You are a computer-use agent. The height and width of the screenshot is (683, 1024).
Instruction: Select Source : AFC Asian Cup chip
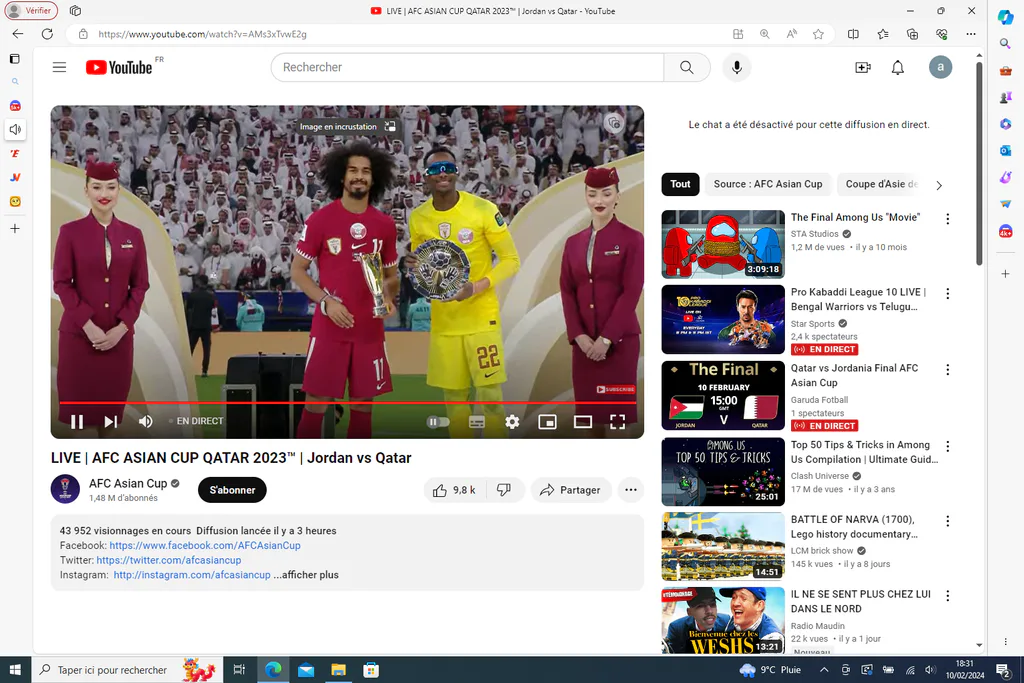[x=767, y=184]
